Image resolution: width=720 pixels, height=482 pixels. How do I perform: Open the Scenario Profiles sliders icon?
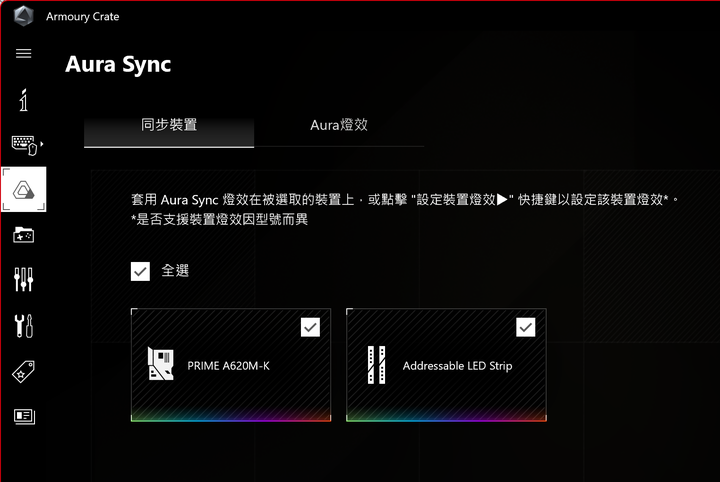click(x=23, y=279)
